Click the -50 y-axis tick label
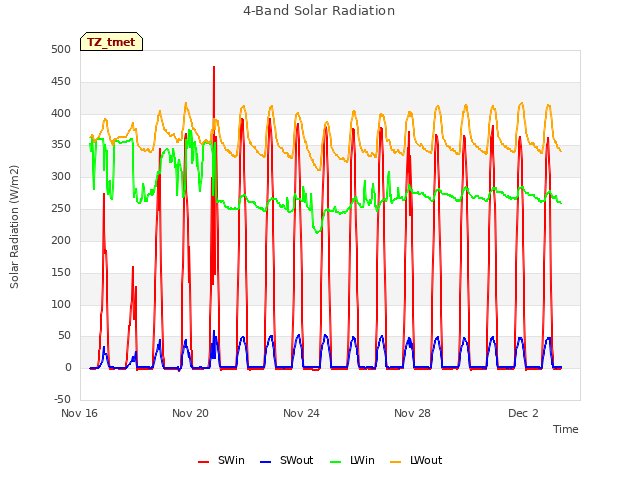The height and width of the screenshot is (480, 640). (62, 400)
